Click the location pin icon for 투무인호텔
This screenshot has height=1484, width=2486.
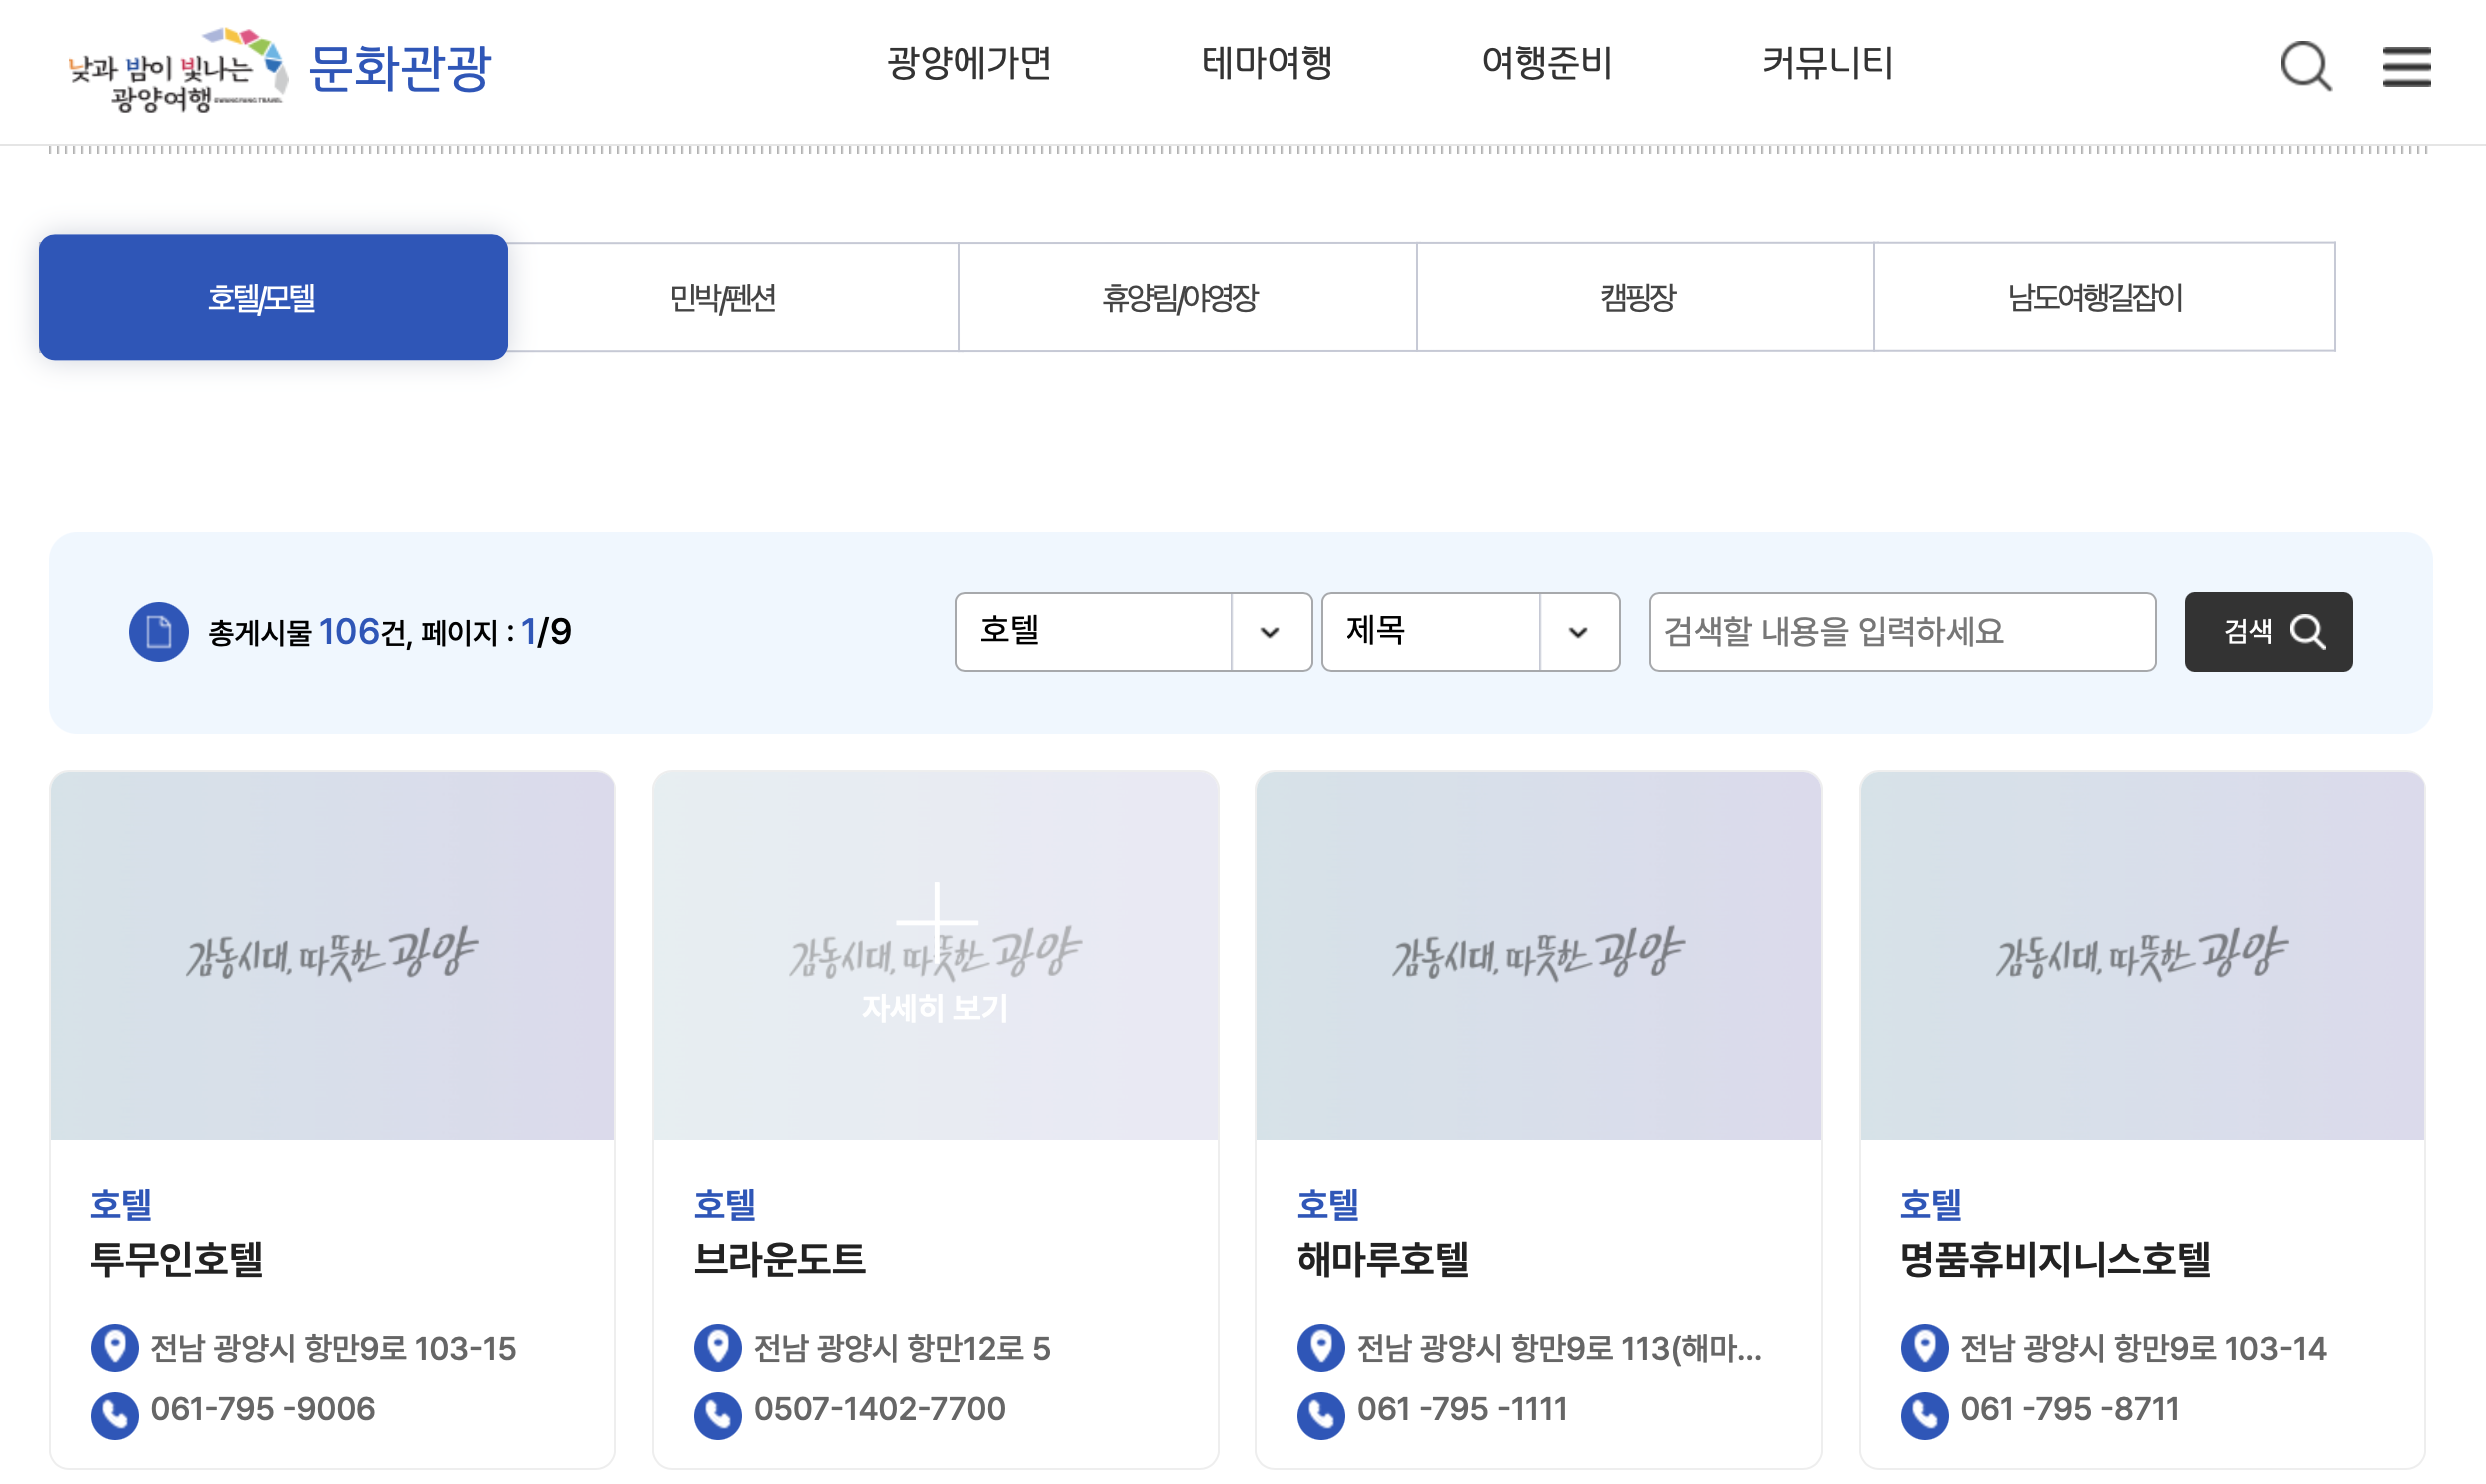(x=114, y=1347)
